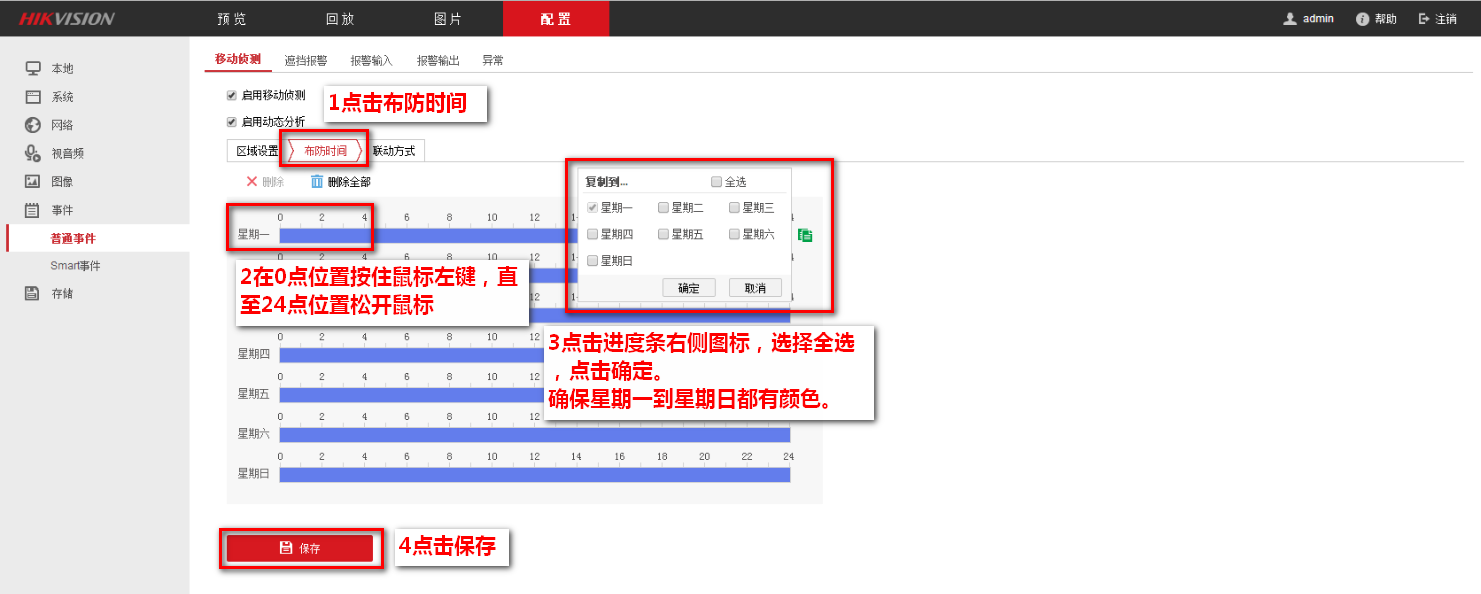Click the 星期日 schedule bar

coord(535,474)
